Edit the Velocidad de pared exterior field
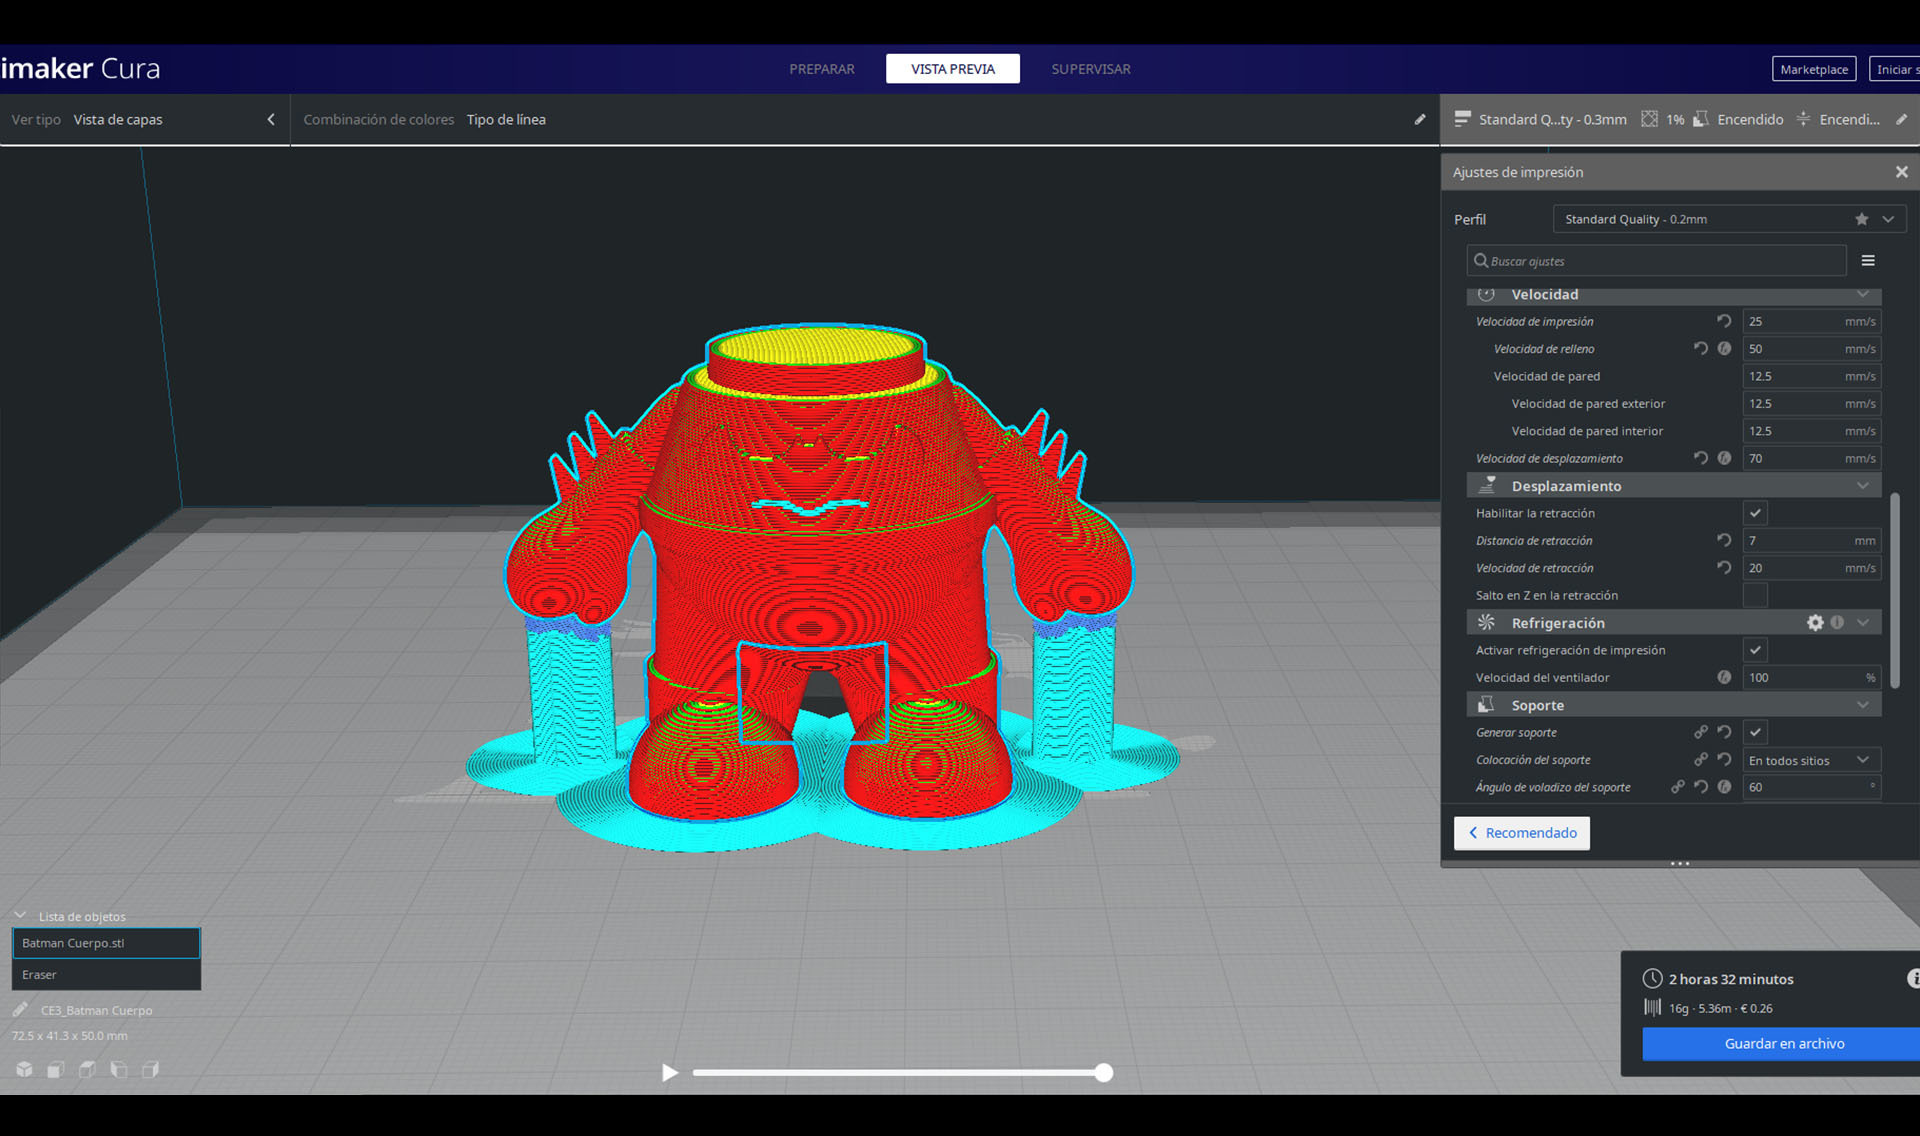The image size is (1920, 1136). click(1811, 403)
